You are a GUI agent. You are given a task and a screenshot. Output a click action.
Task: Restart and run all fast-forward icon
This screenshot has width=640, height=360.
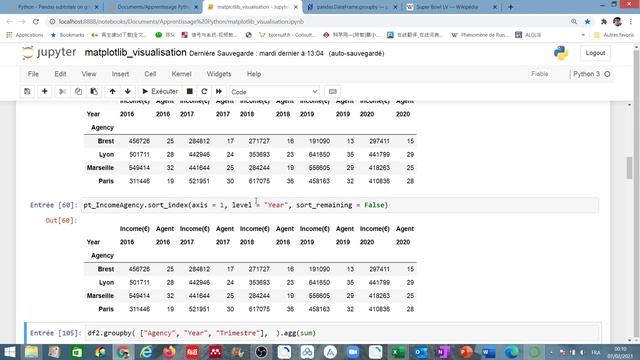click(219, 91)
